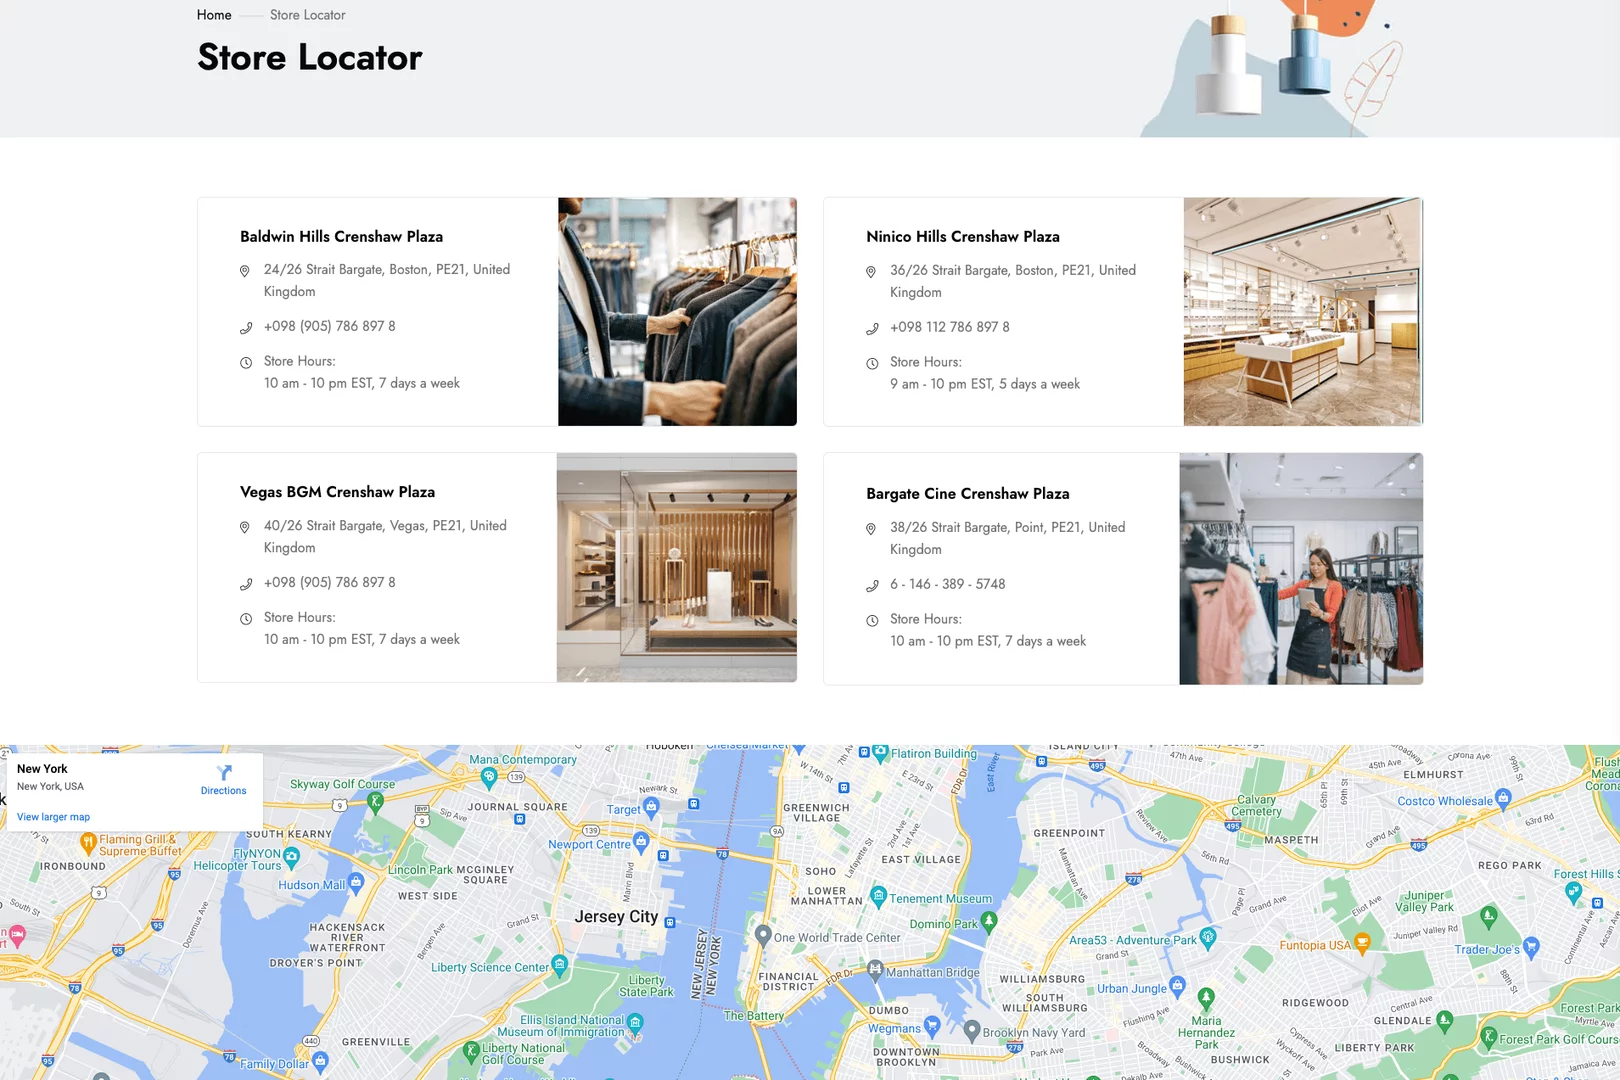Click the One World Trade Center map marker
The height and width of the screenshot is (1080, 1620).
[763, 935]
